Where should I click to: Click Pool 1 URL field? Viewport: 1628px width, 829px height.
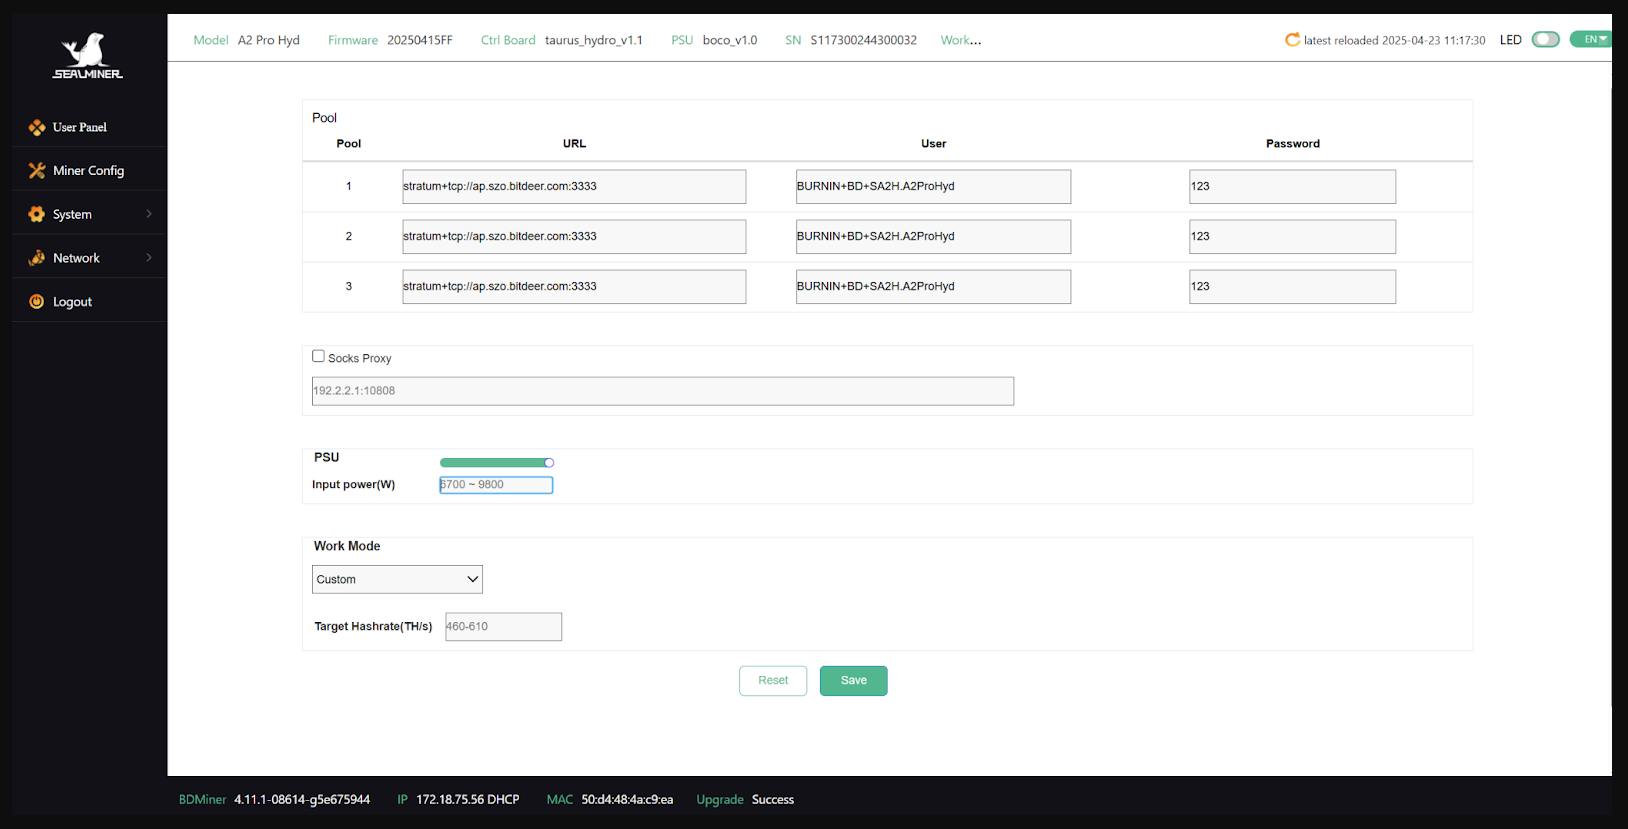pos(574,187)
